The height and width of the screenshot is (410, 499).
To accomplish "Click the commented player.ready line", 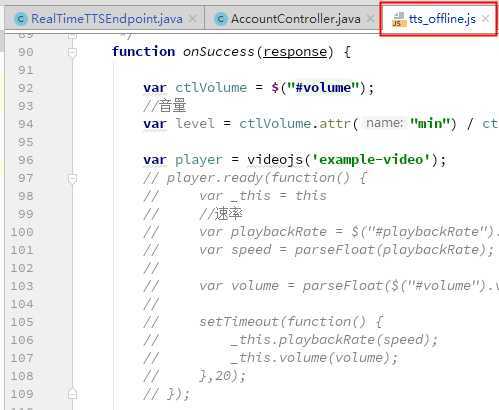I will (255, 178).
